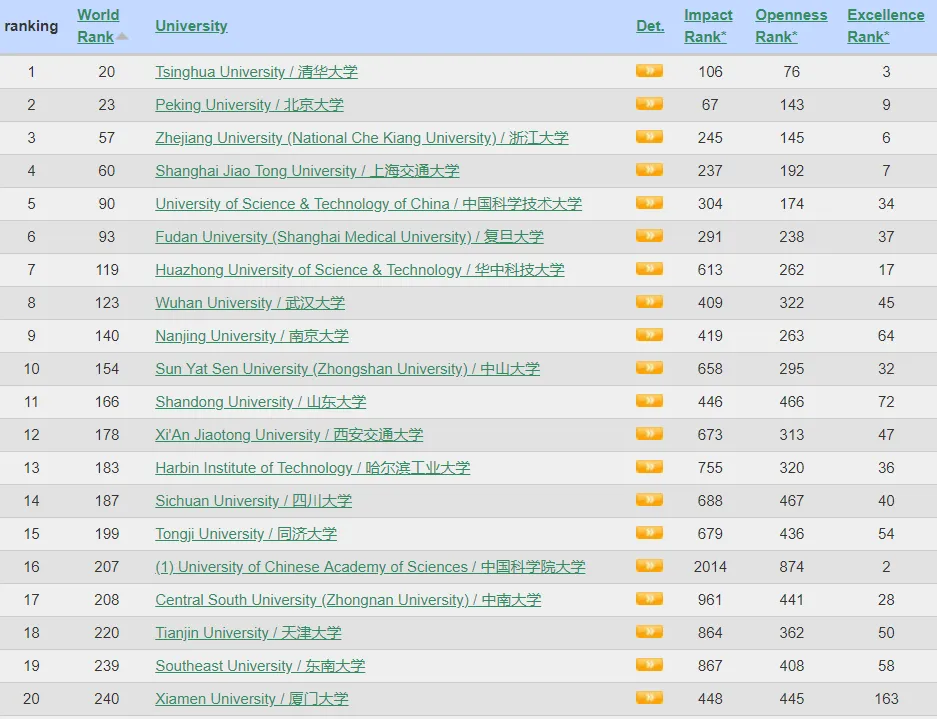The image size is (937, 719).
Task: Select the ranking column header text
Action: (x=31, y=26)
